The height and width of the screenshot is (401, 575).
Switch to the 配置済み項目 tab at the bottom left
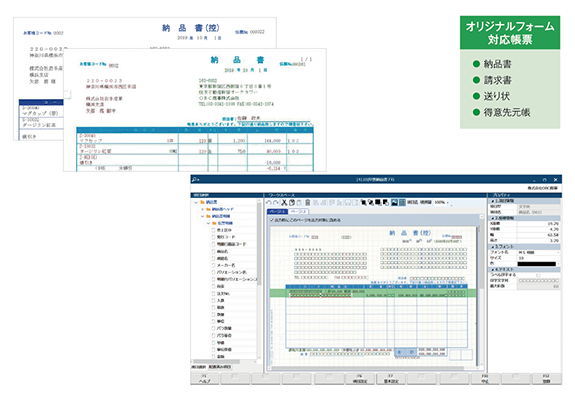coord(220,367)
